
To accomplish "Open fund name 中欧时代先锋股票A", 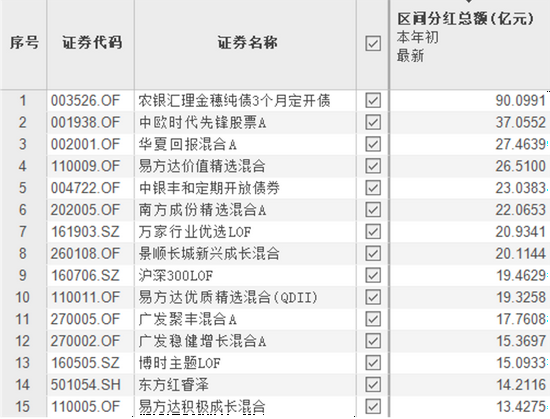I will tap(202, 122).
